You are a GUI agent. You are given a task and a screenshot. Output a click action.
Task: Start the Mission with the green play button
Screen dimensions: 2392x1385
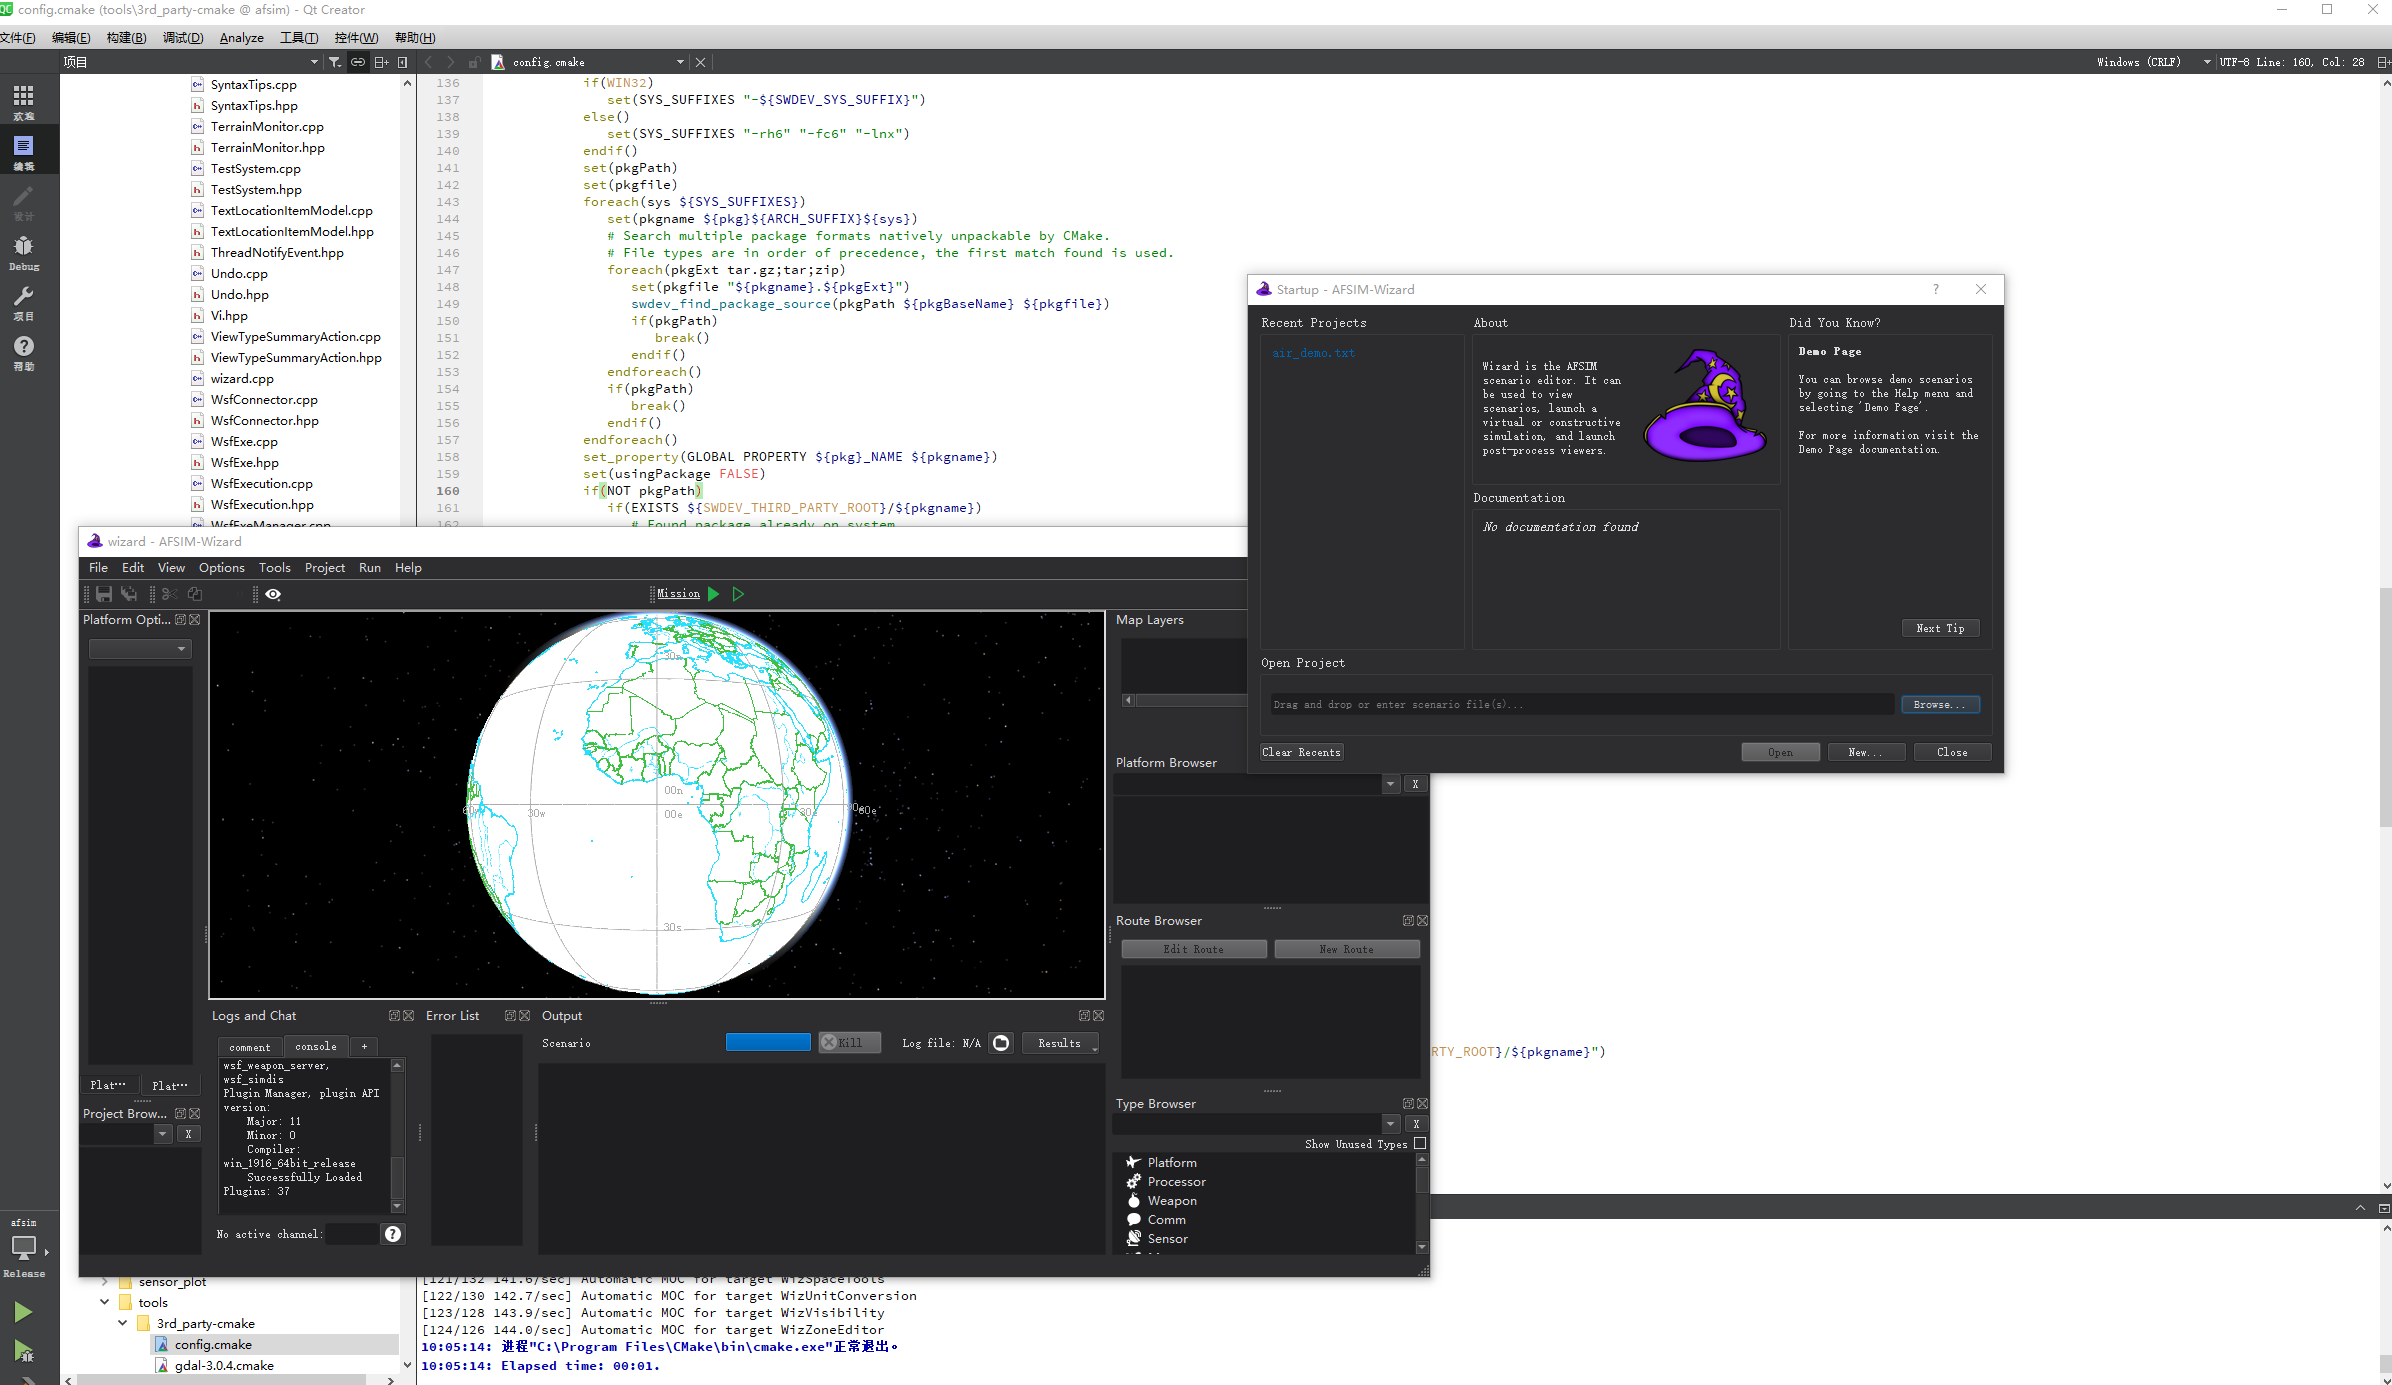coord(713,593)
